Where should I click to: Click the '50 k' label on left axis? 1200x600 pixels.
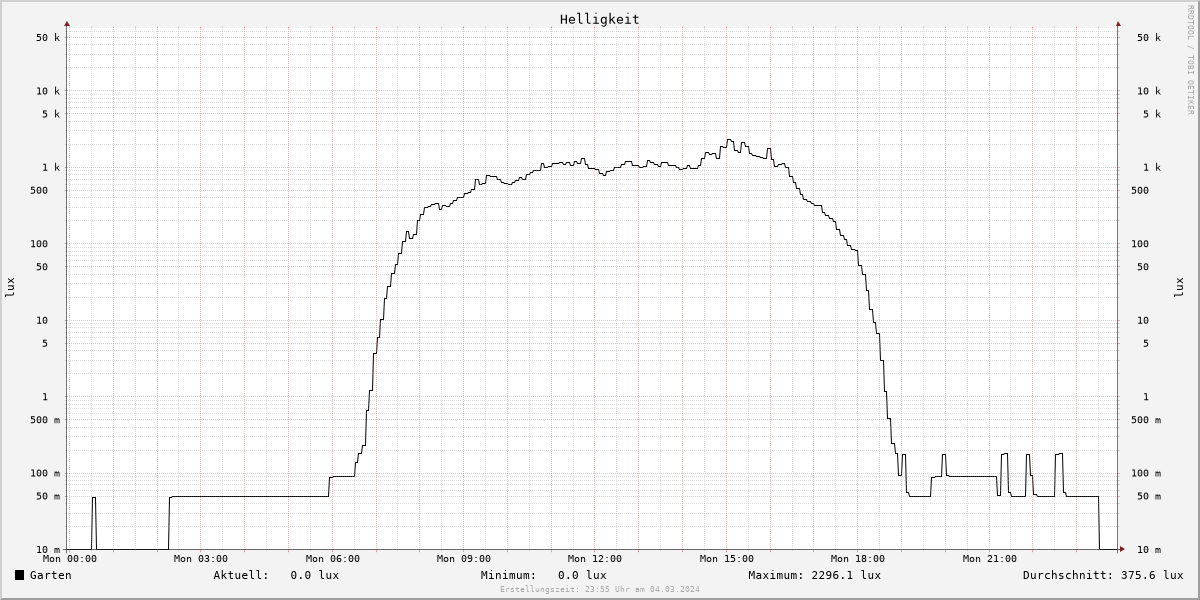click(48, 38)
